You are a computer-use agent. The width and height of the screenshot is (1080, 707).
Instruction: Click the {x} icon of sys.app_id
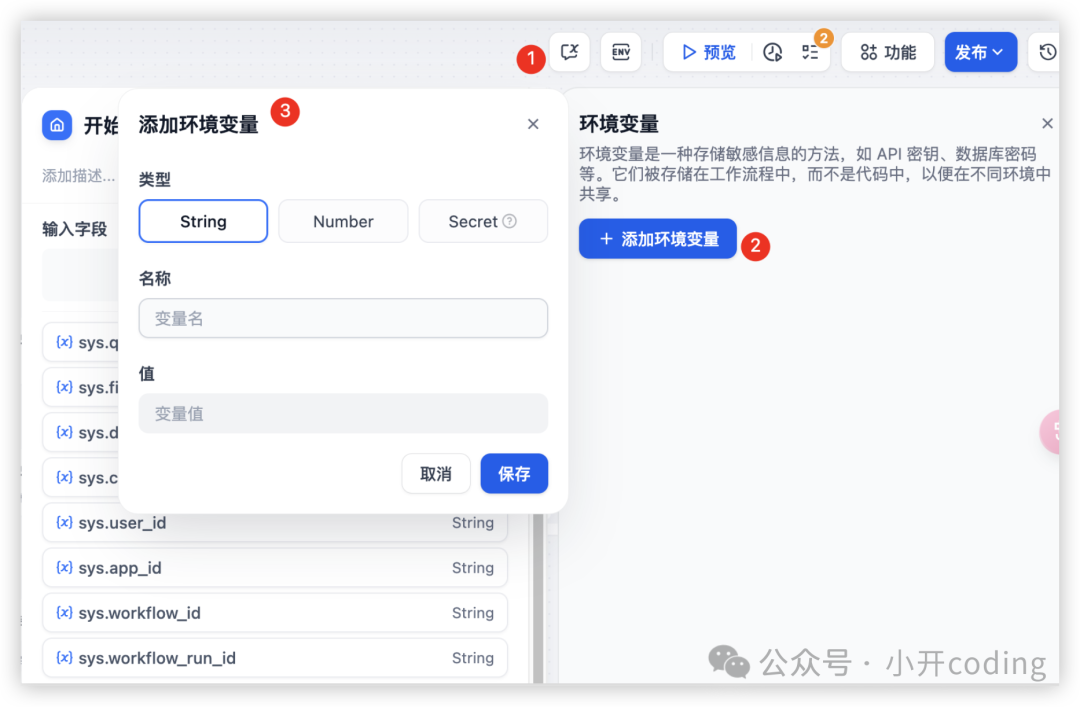(64, 567)
